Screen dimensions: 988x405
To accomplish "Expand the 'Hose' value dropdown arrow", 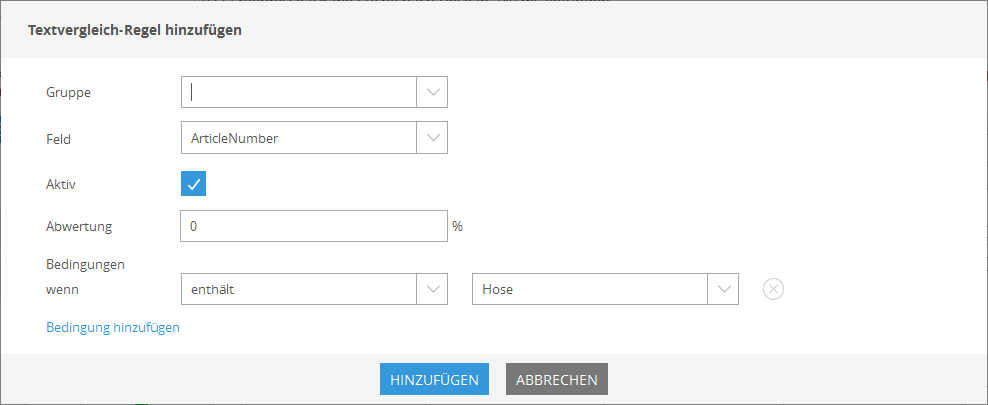I will 723,289.
